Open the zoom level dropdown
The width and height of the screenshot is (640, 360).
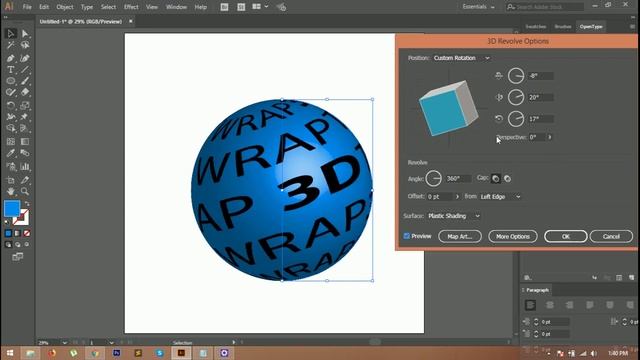point(64,343)
